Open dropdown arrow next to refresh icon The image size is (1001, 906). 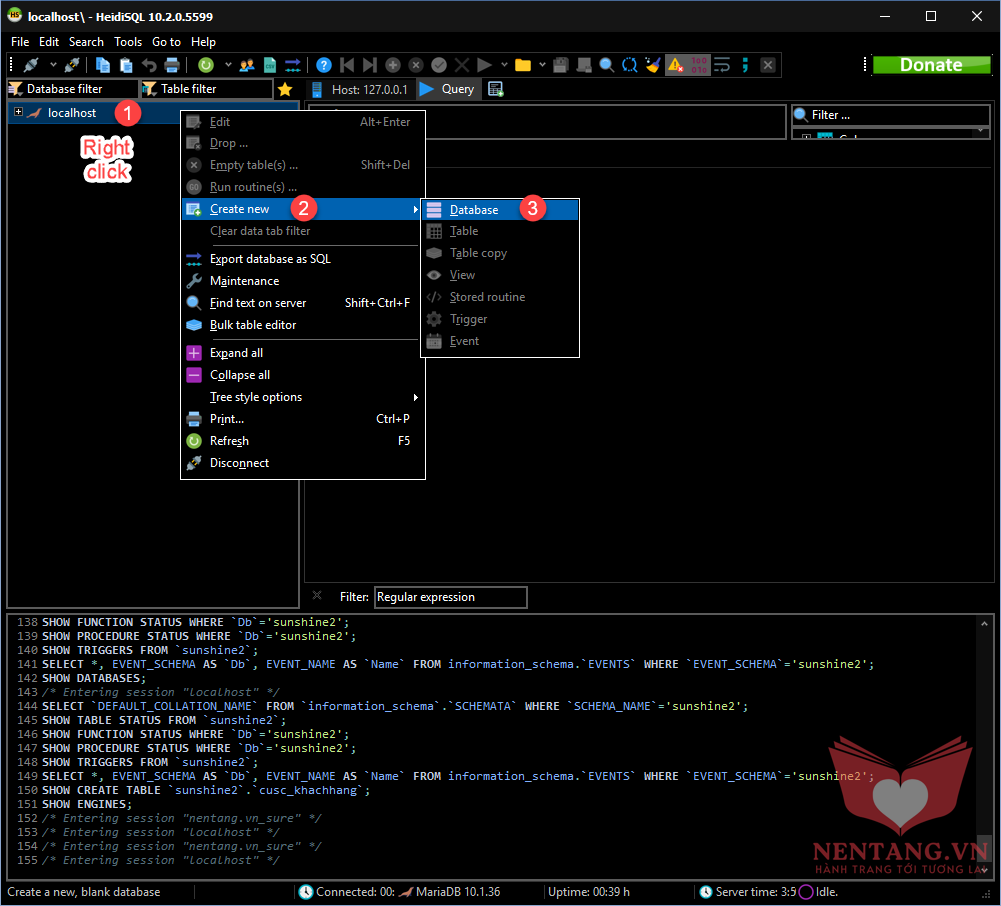pos(227,65)
